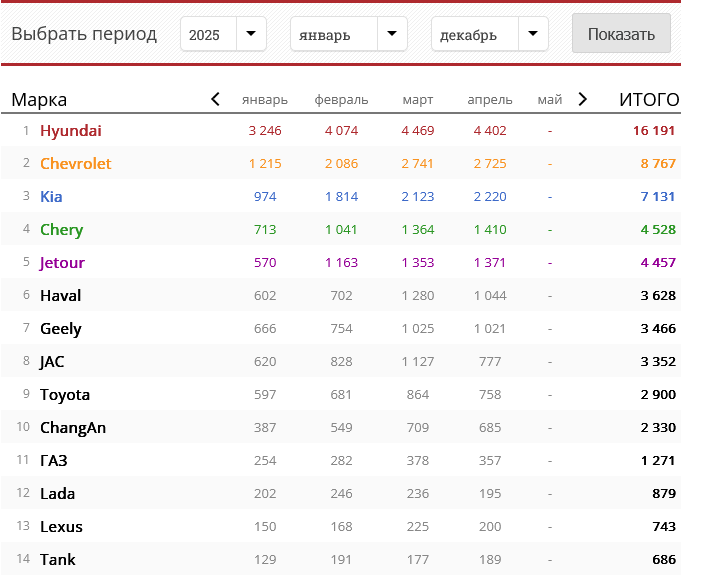Click Jetour total 4 457
The image size is (718, 575).
coord(658,263)
